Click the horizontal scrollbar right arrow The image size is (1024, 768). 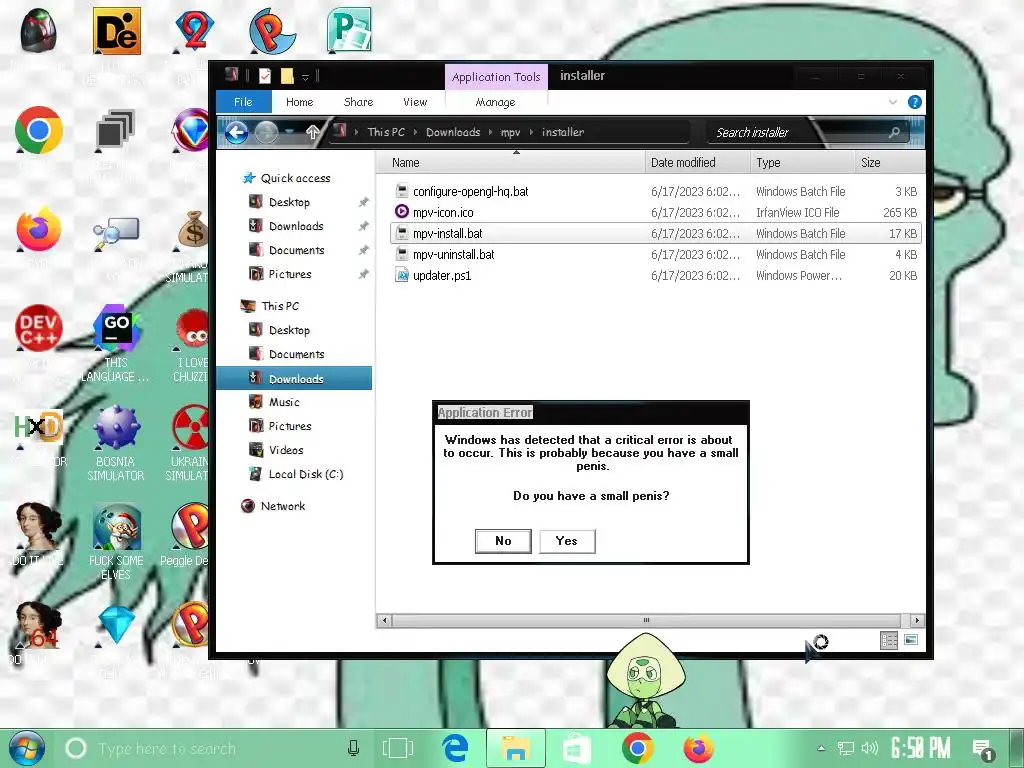tap(917, 620)
